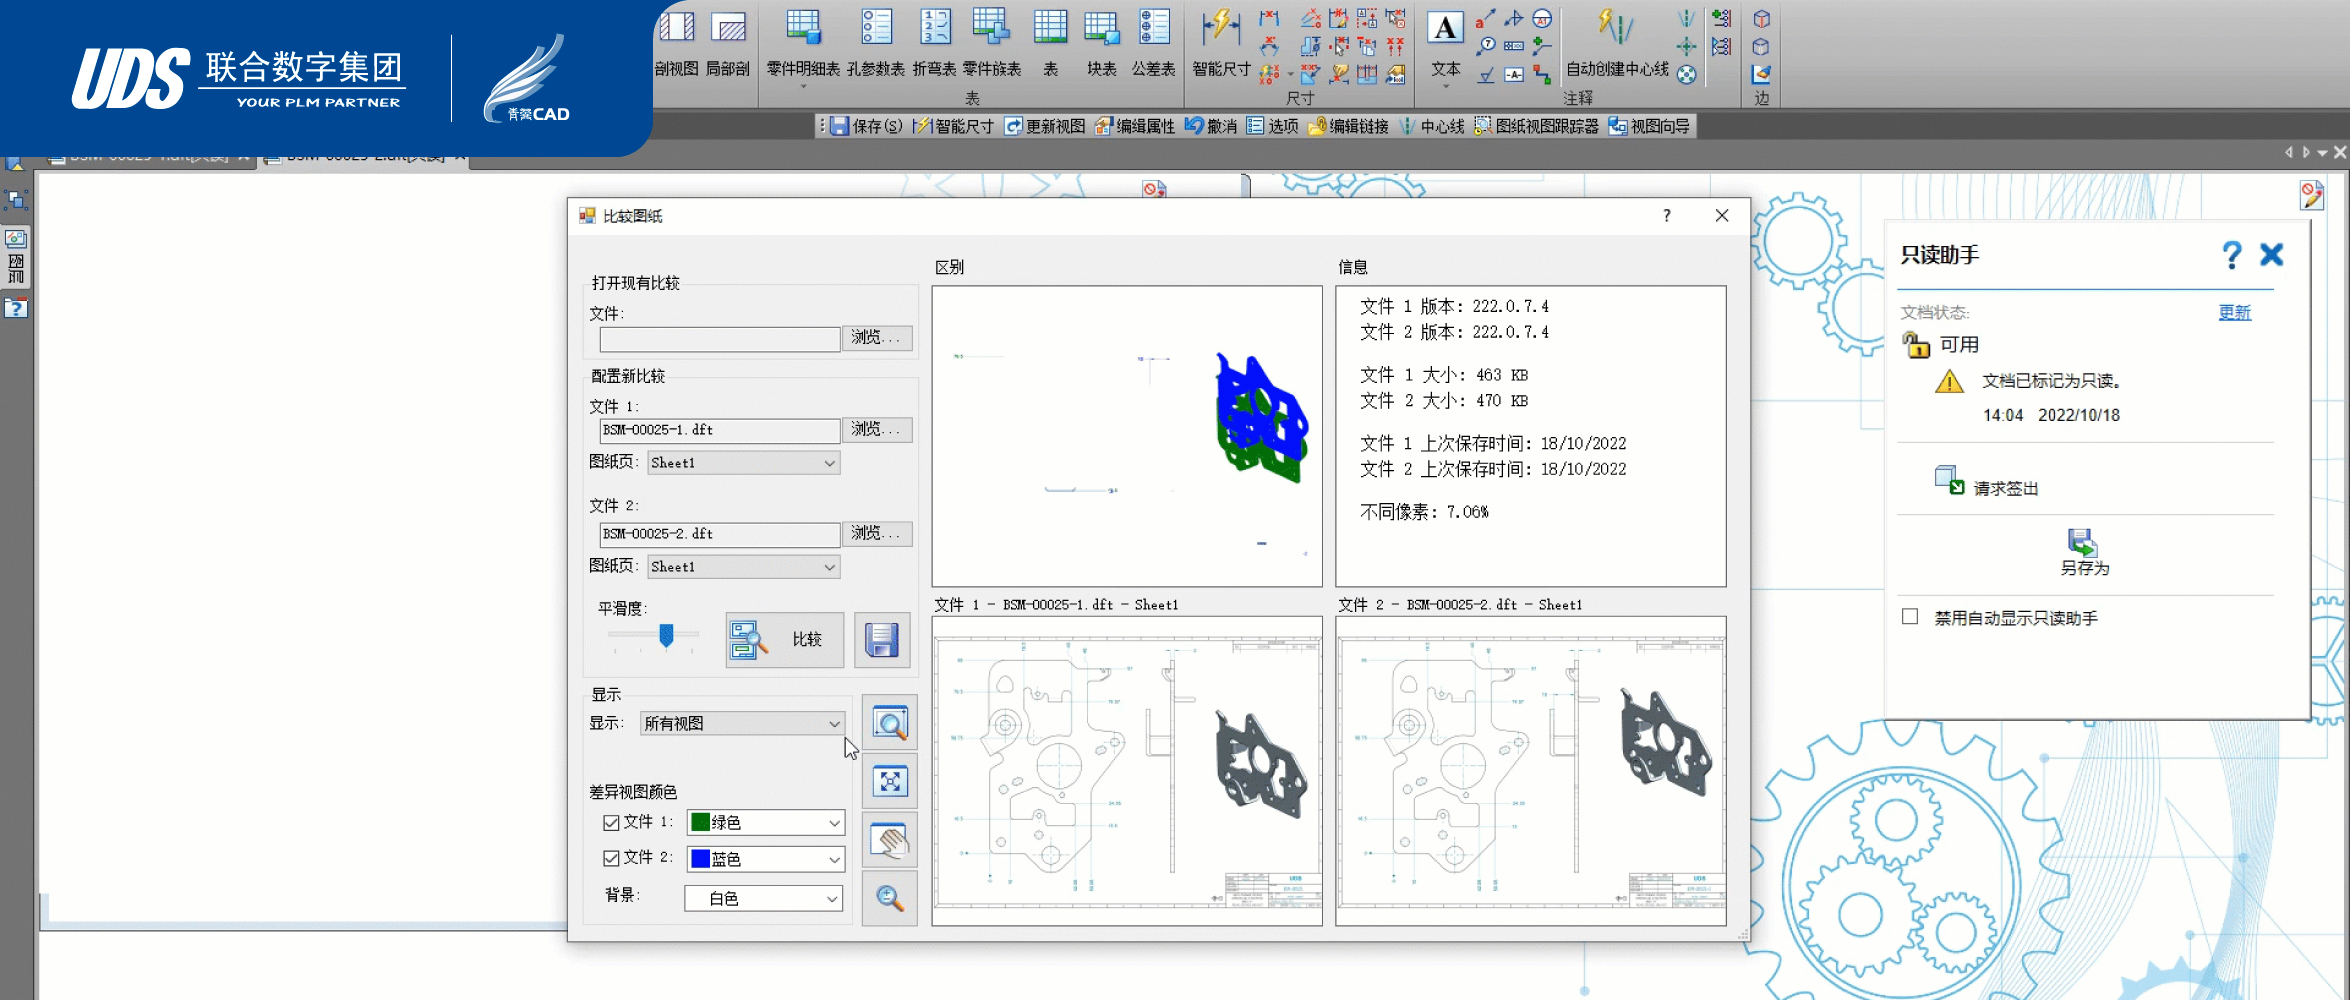The image size is (2350, 1000).
Task: Open the 文件 1 图纸页 Sheet1 dropdown
Action: coord(743,463)
